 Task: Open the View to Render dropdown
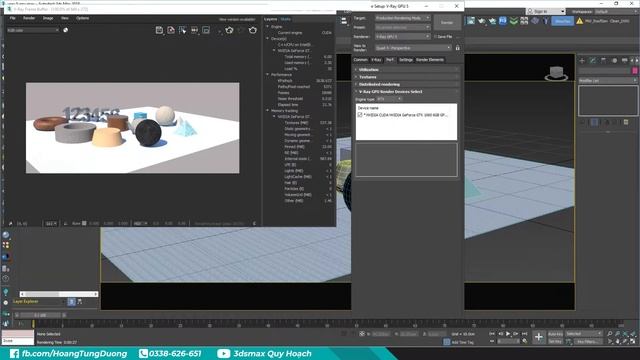click(413, 48)
